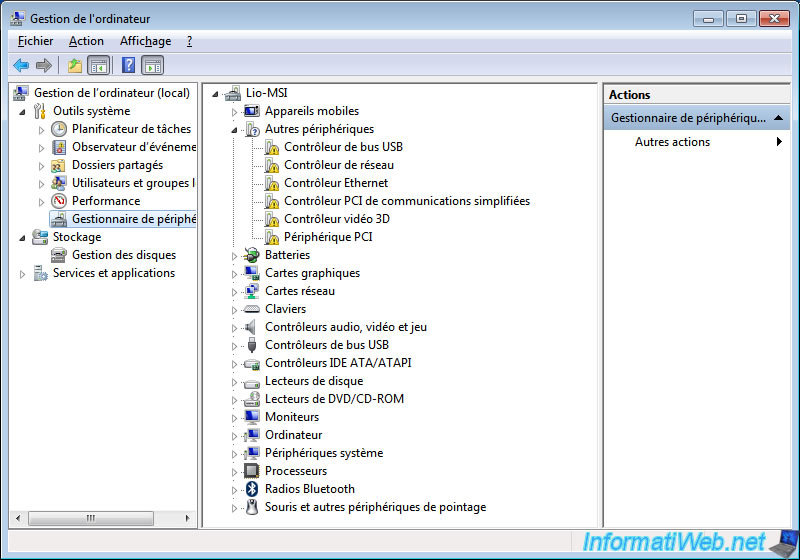800x560 pixels.
Task: Collapse the Autres périphériques node
Action: [234, 130]
